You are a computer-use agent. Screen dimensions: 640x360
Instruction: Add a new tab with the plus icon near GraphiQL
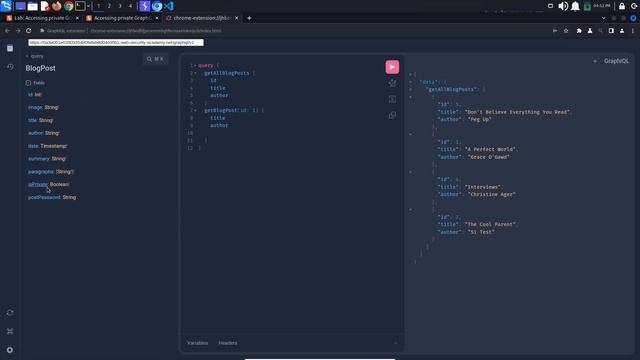[595, 61]
